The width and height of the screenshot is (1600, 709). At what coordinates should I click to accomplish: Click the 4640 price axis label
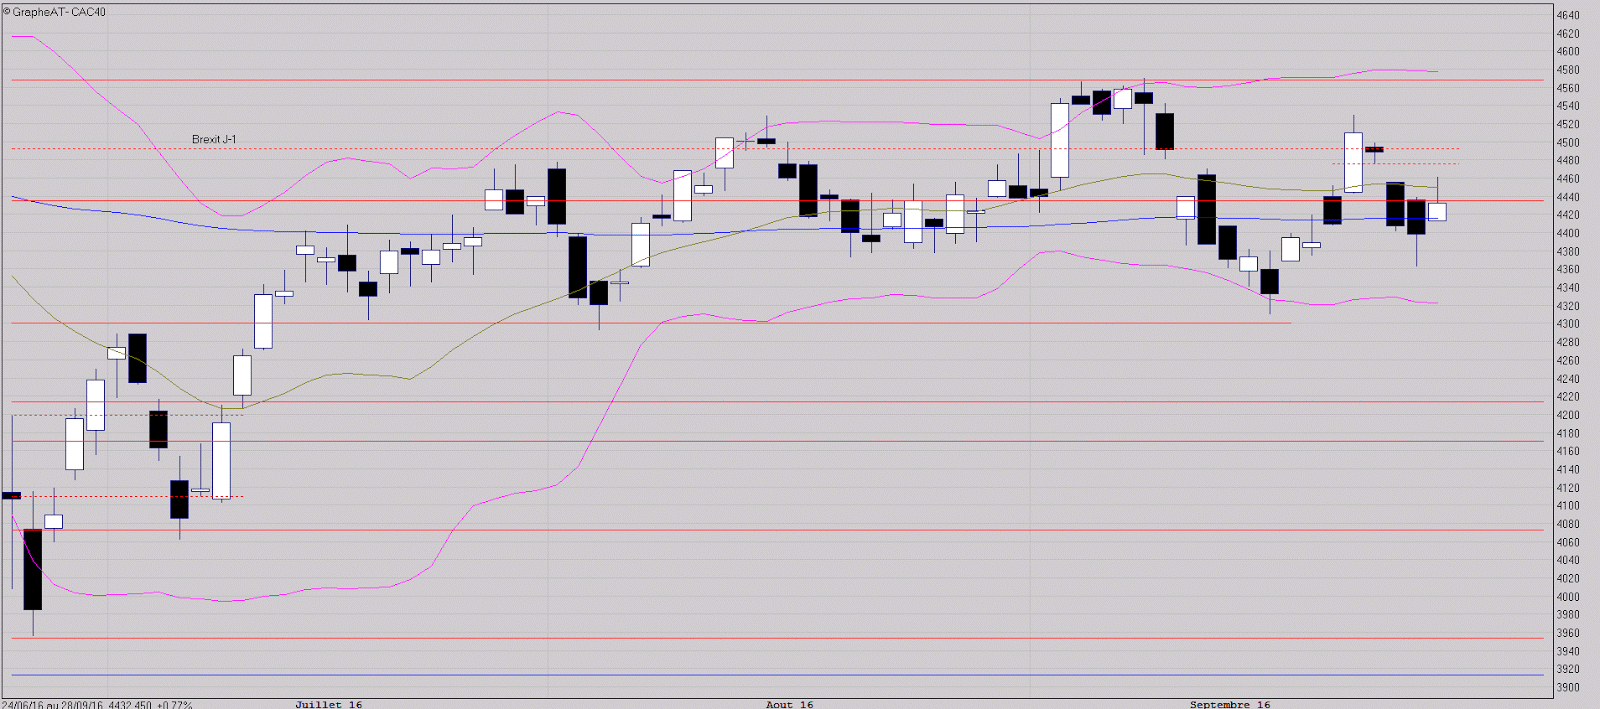tap(1568, 15)
